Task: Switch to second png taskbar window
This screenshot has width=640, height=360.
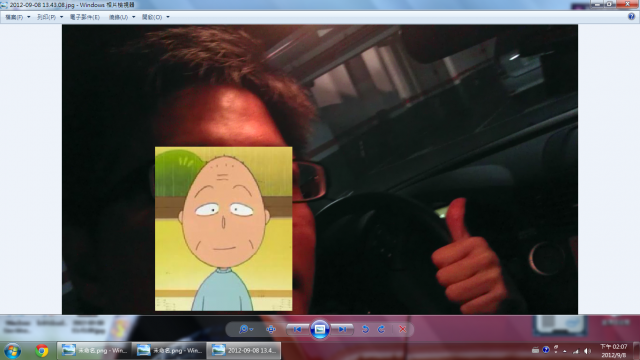Action: click(x=169, y=351)
